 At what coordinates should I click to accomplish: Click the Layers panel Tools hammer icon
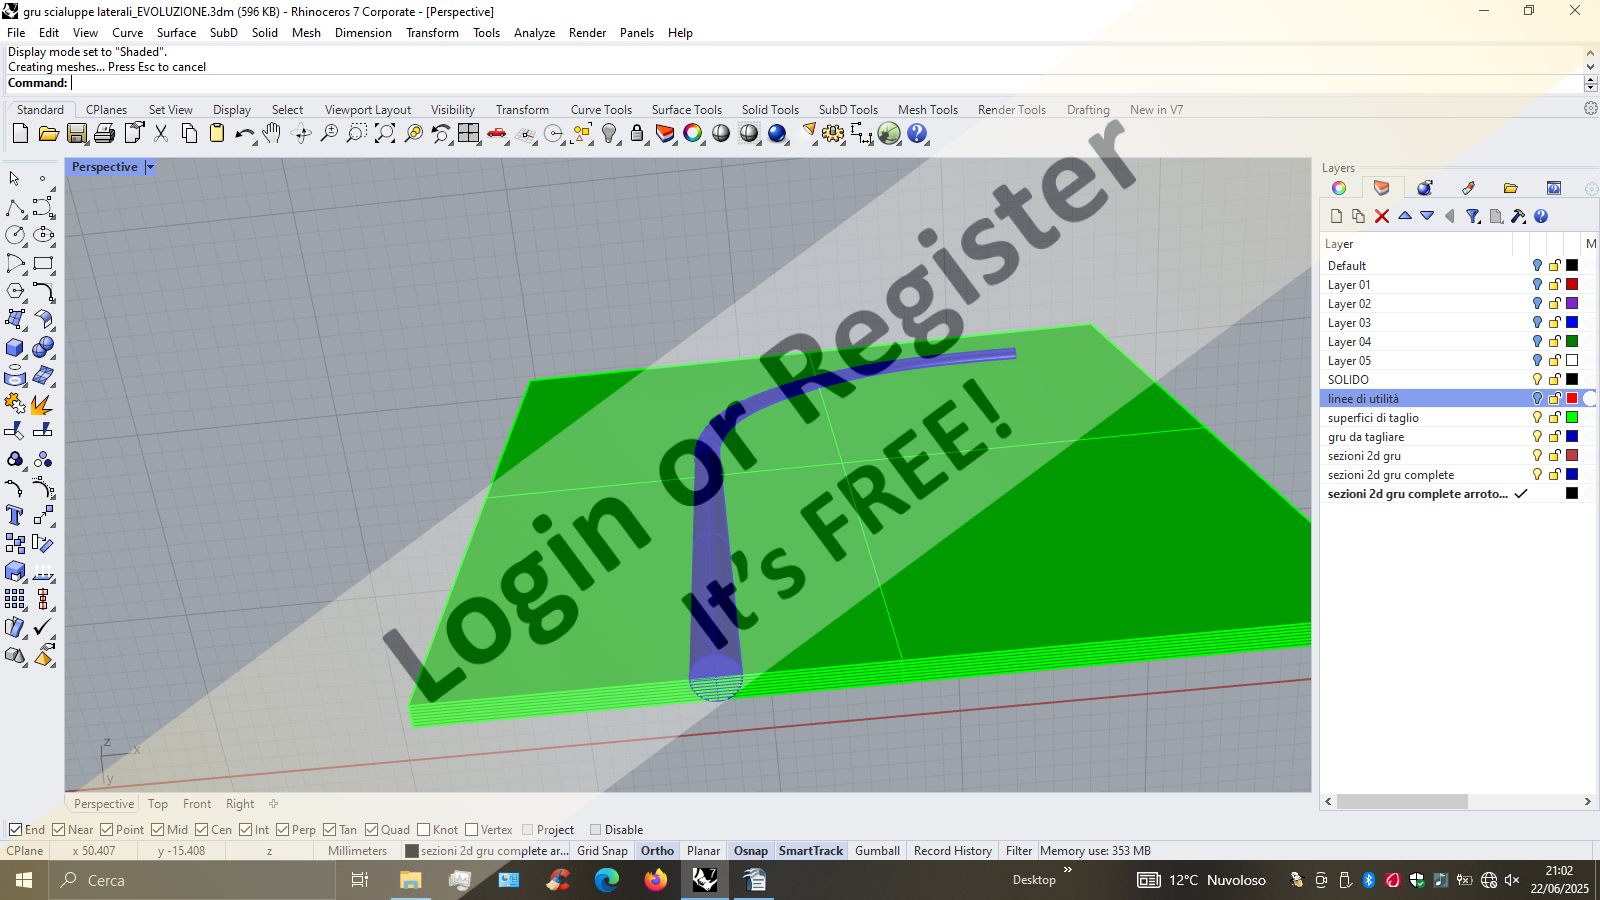pos(1518,216)
